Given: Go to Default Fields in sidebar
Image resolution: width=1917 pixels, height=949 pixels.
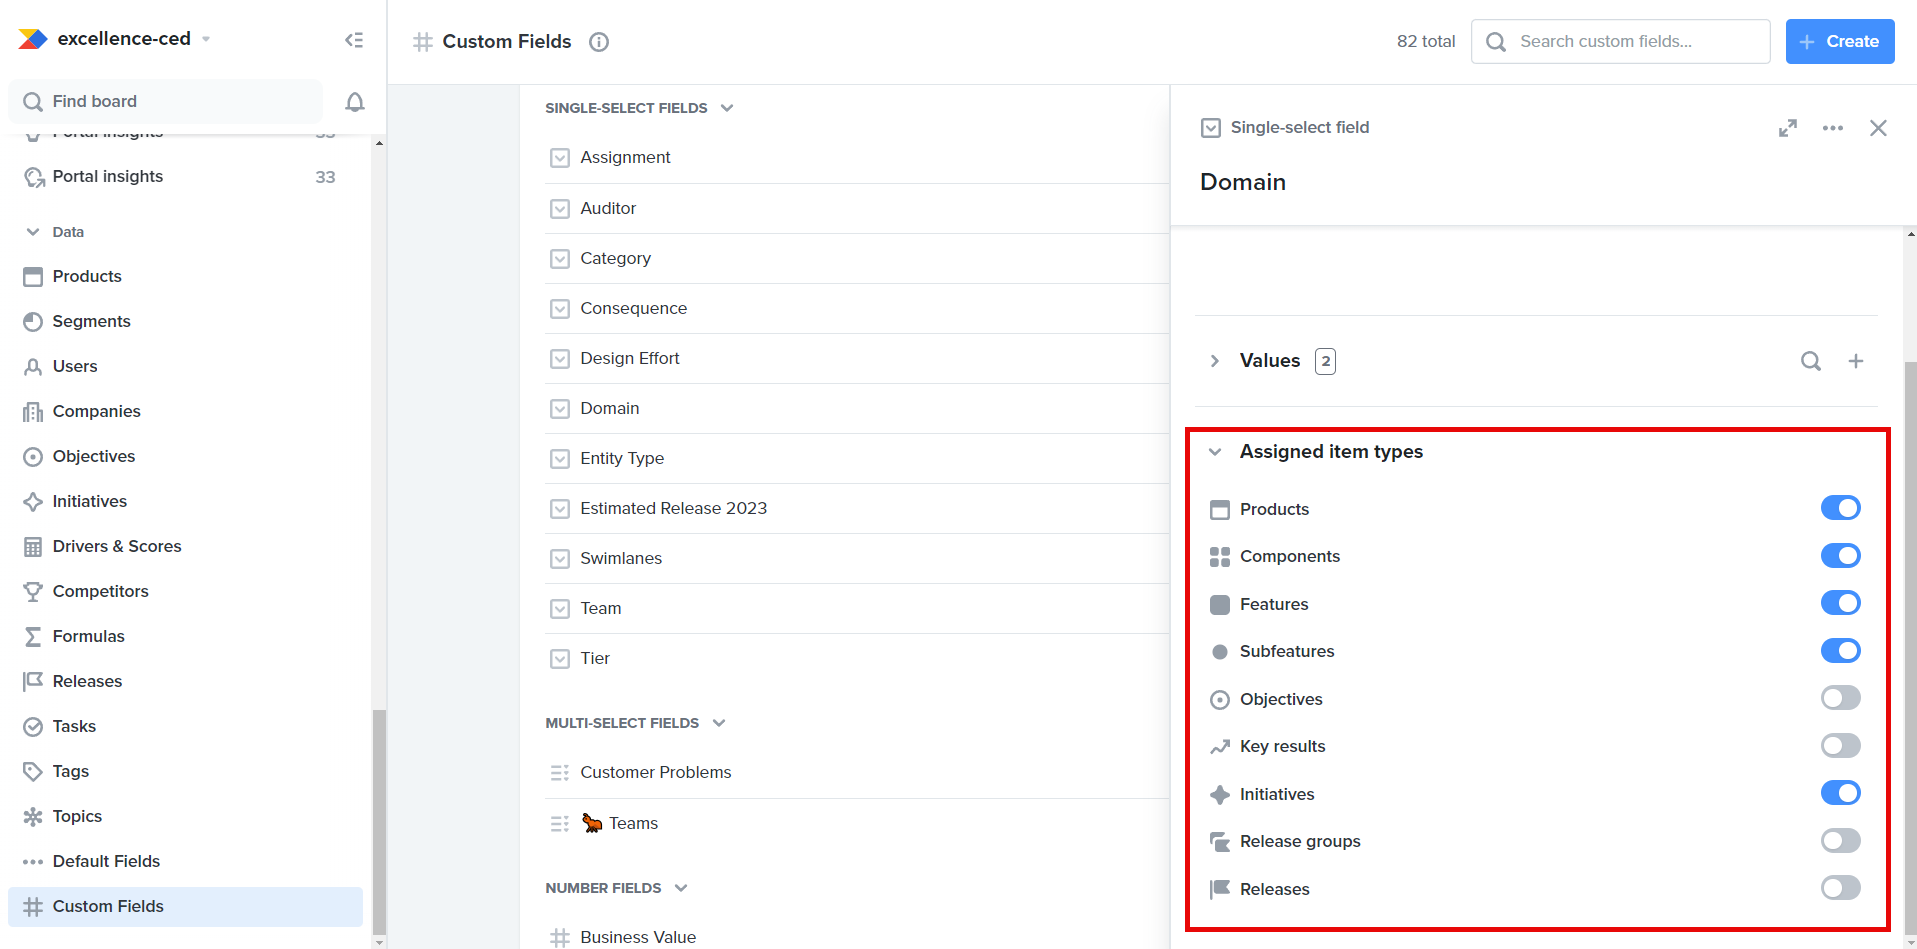Looking at the screenshot, I should pyautogui.click(x=106, y=861).
